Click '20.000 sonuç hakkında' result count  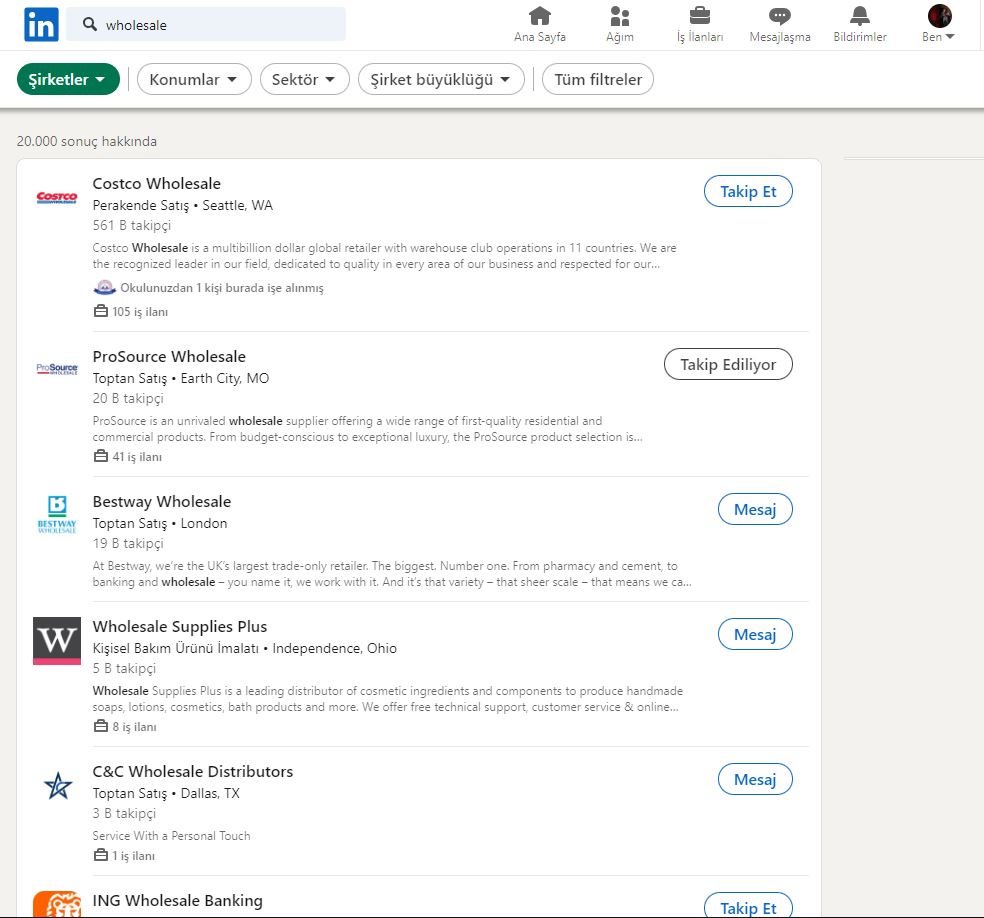pyautogui.click(x=87, y=141)
